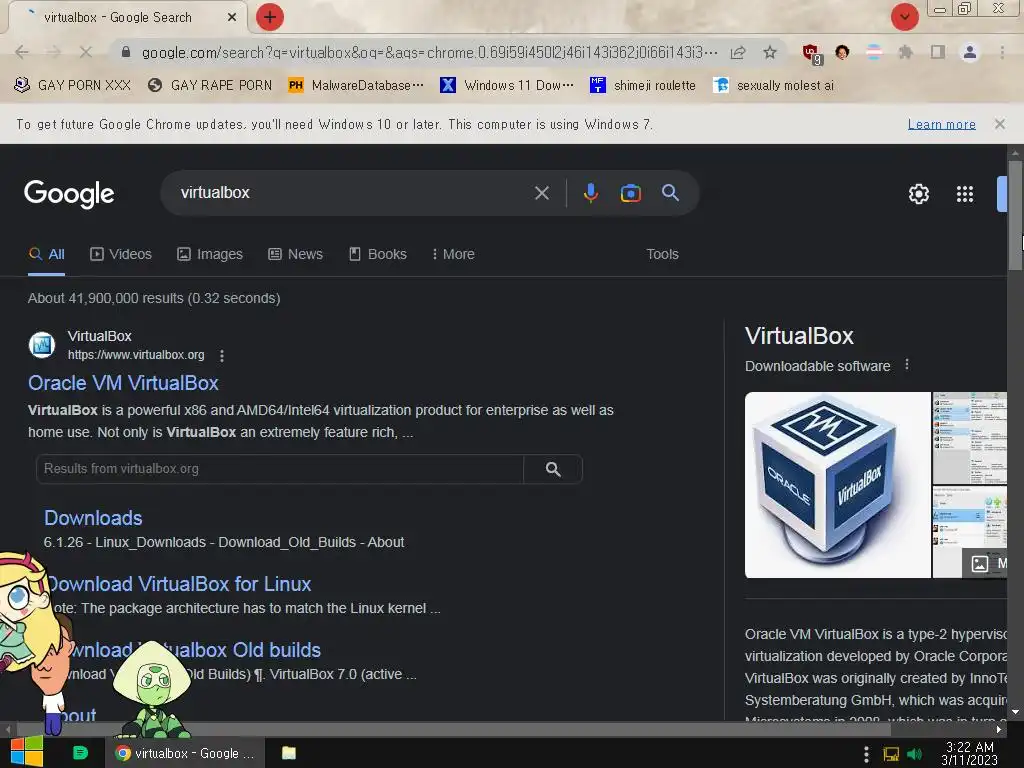Open Google quick settings gear
This screenshot has height=768, width=1024.
pyautogui.click(x=918, y=193)
